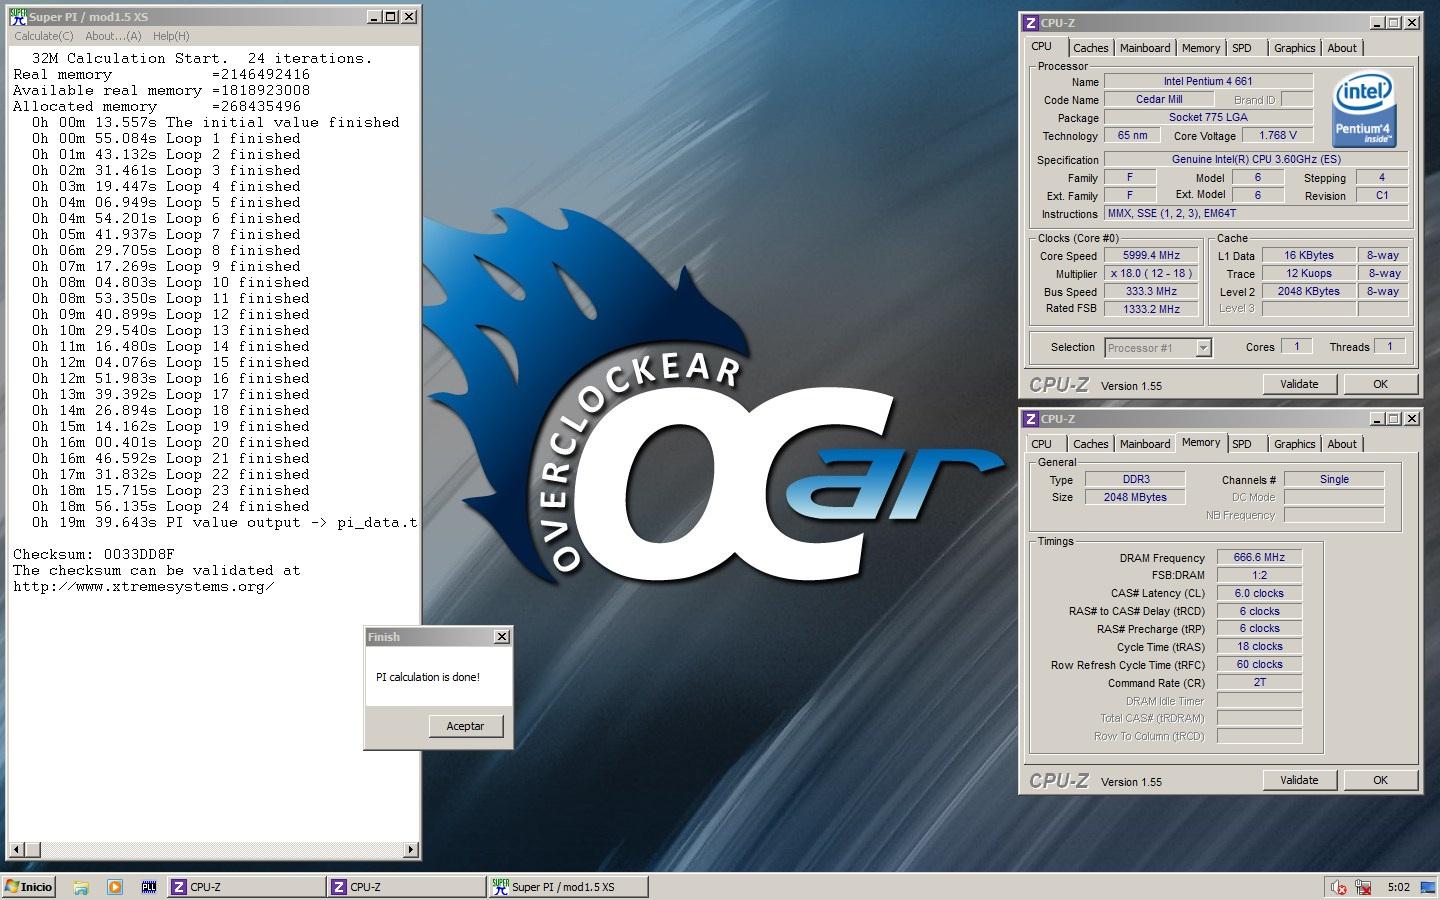Click the FSB:DRAM 1:2 value

coord(1259,575)
